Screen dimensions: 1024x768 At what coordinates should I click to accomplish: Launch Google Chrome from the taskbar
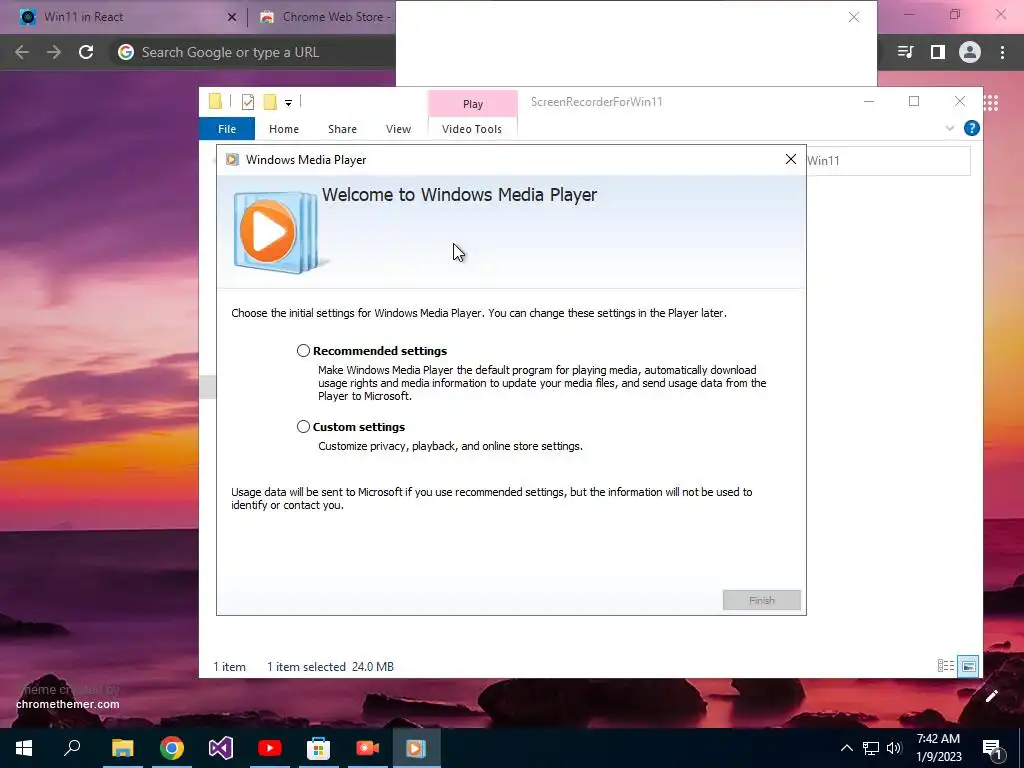172,748
